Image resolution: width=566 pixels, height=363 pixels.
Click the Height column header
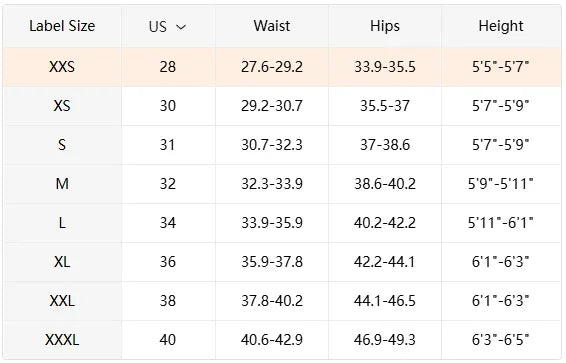coord(501,26)
